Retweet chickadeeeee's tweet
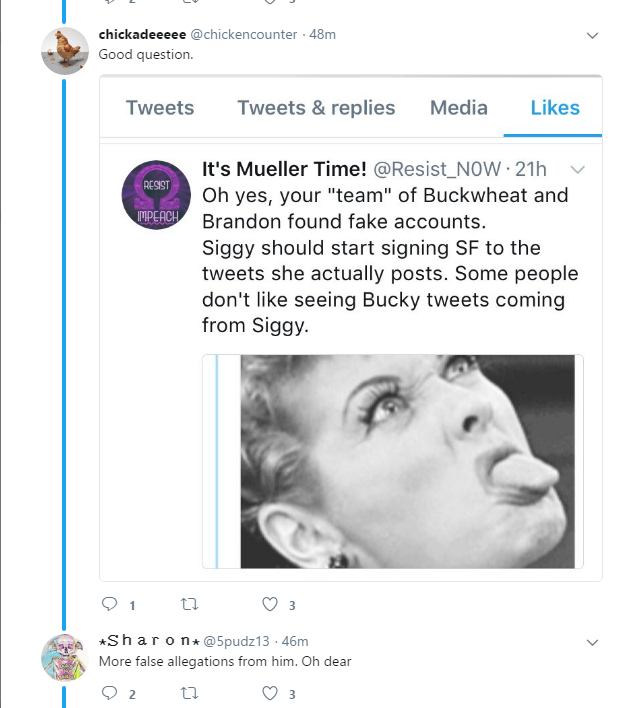This screenshot has width=641, height=708. [x=188, y=604]
